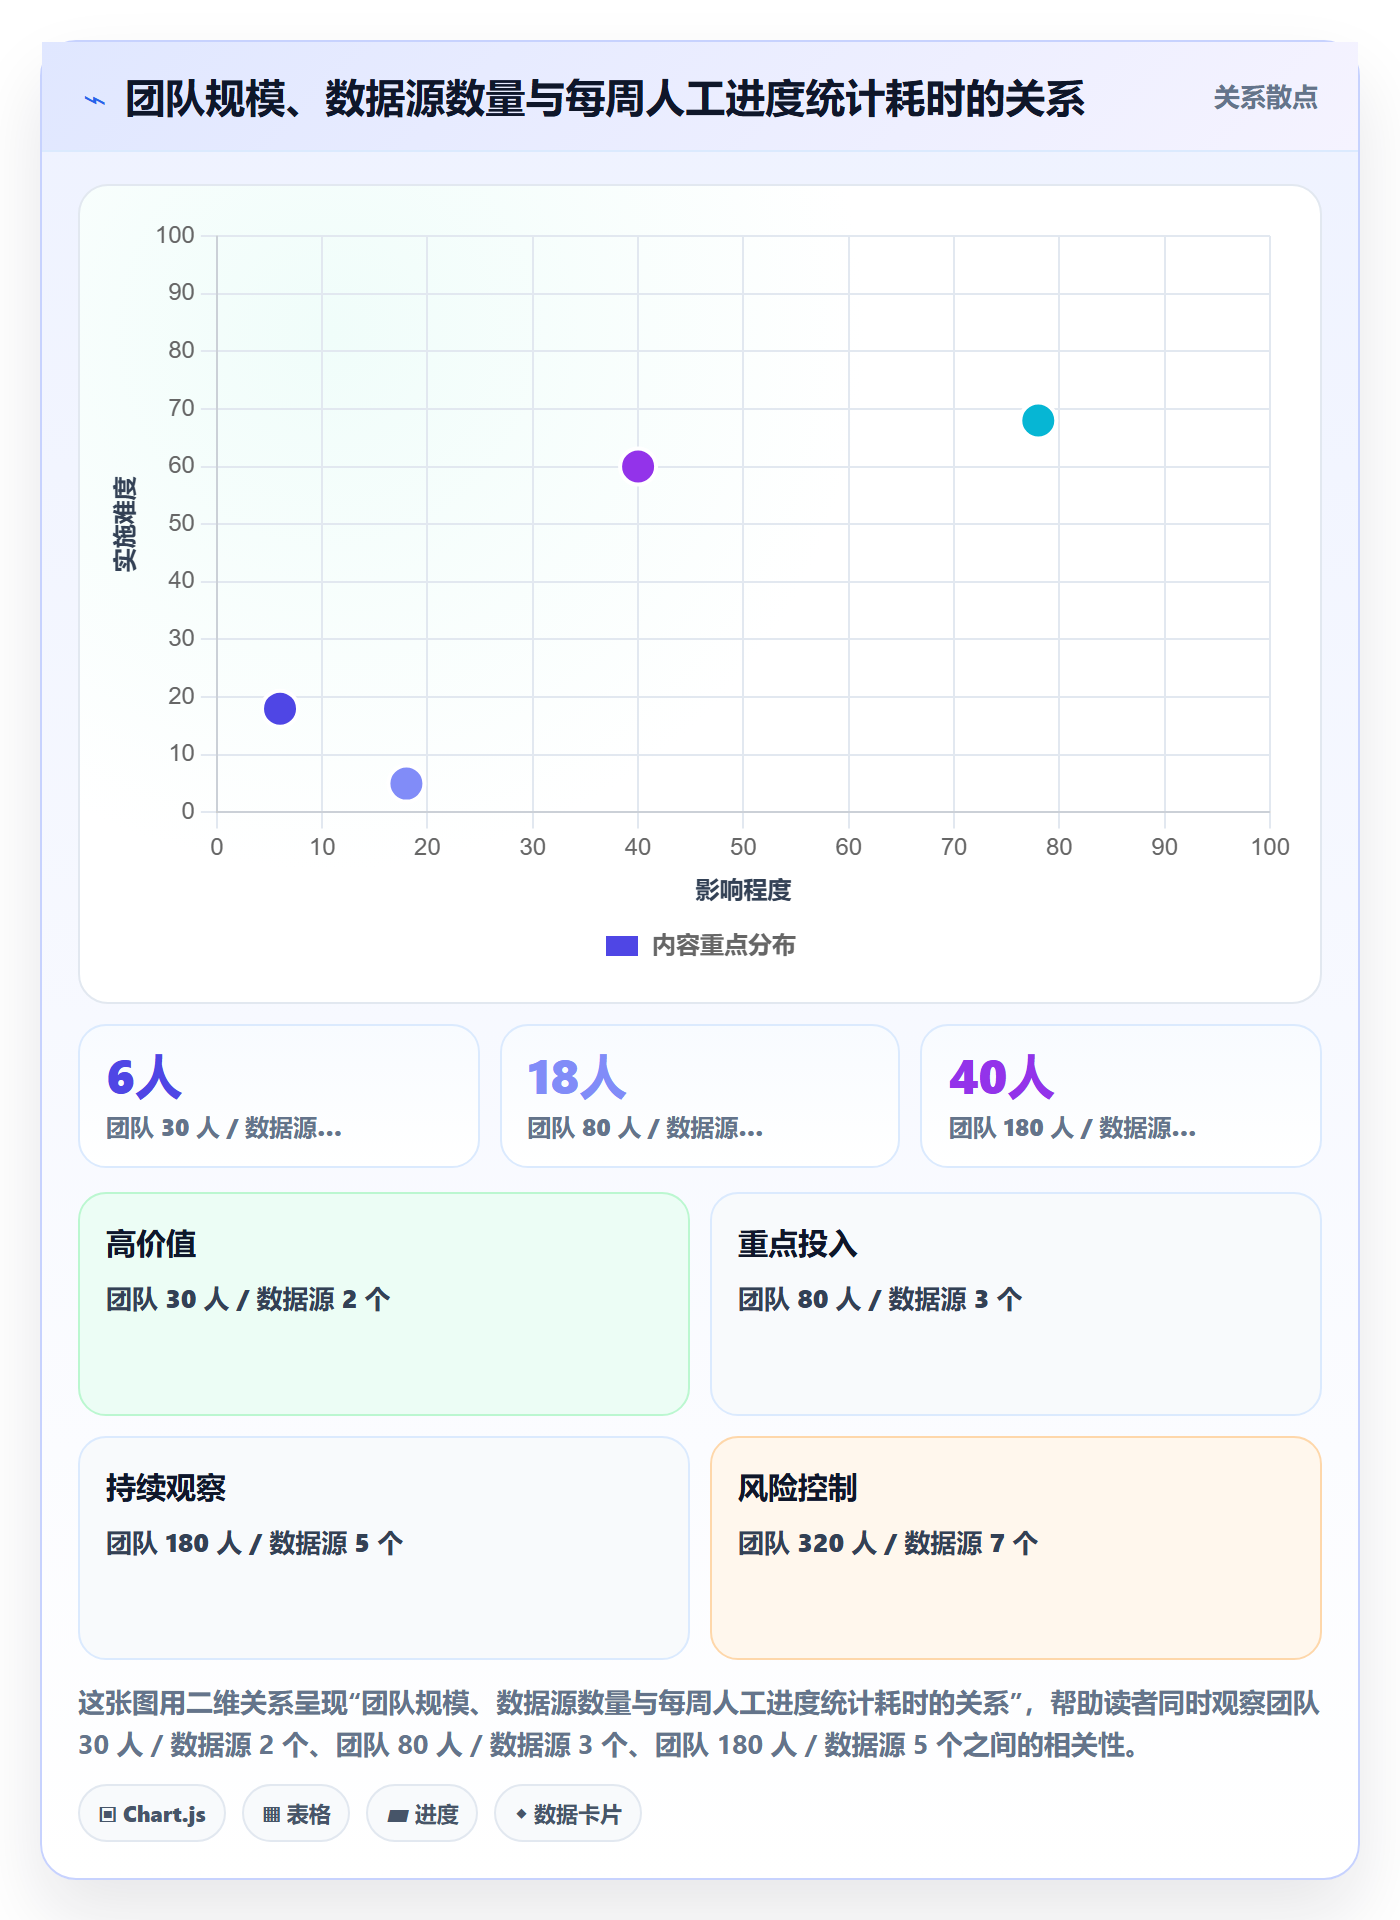This screenshot has width=1400, height=1920.
Task: Click the 数据卡片 tag chip
Action: [568, 1813]
